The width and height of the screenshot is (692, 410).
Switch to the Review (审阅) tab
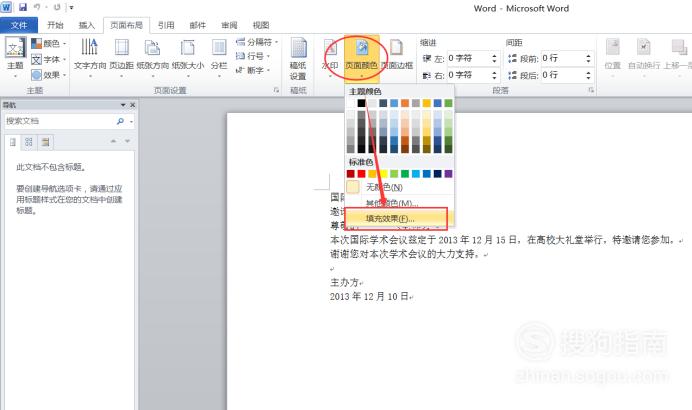click(229, 25)
